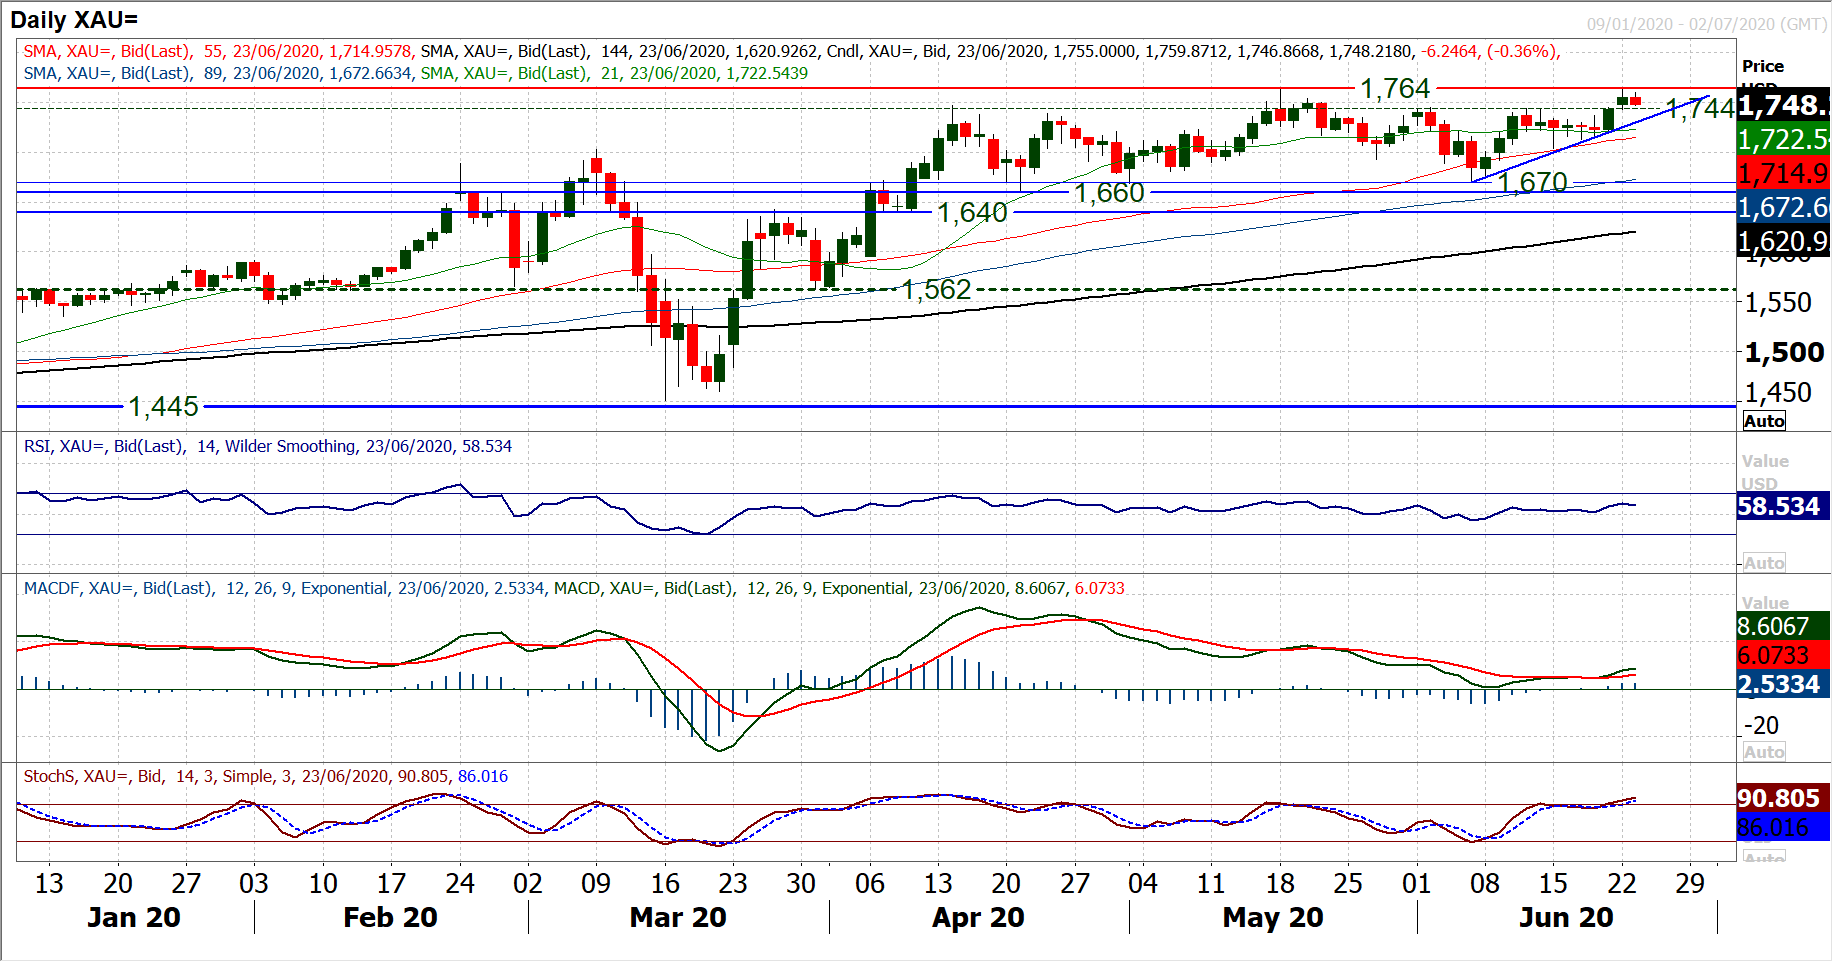Toggle Auto scaling in the RSI panel
Image resolution: width=1833 pixels, height=962 pixels.
tap(1764, 563)
